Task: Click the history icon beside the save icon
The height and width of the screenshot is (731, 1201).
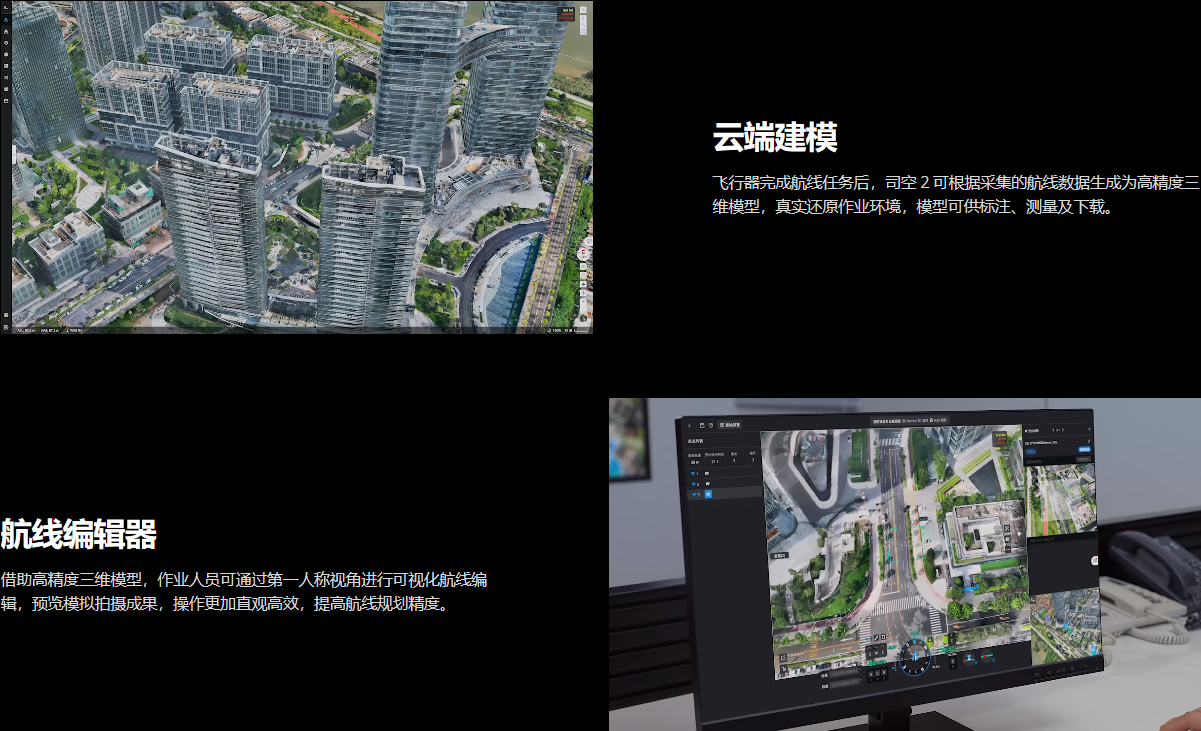Action: click(x=711, y=424)
